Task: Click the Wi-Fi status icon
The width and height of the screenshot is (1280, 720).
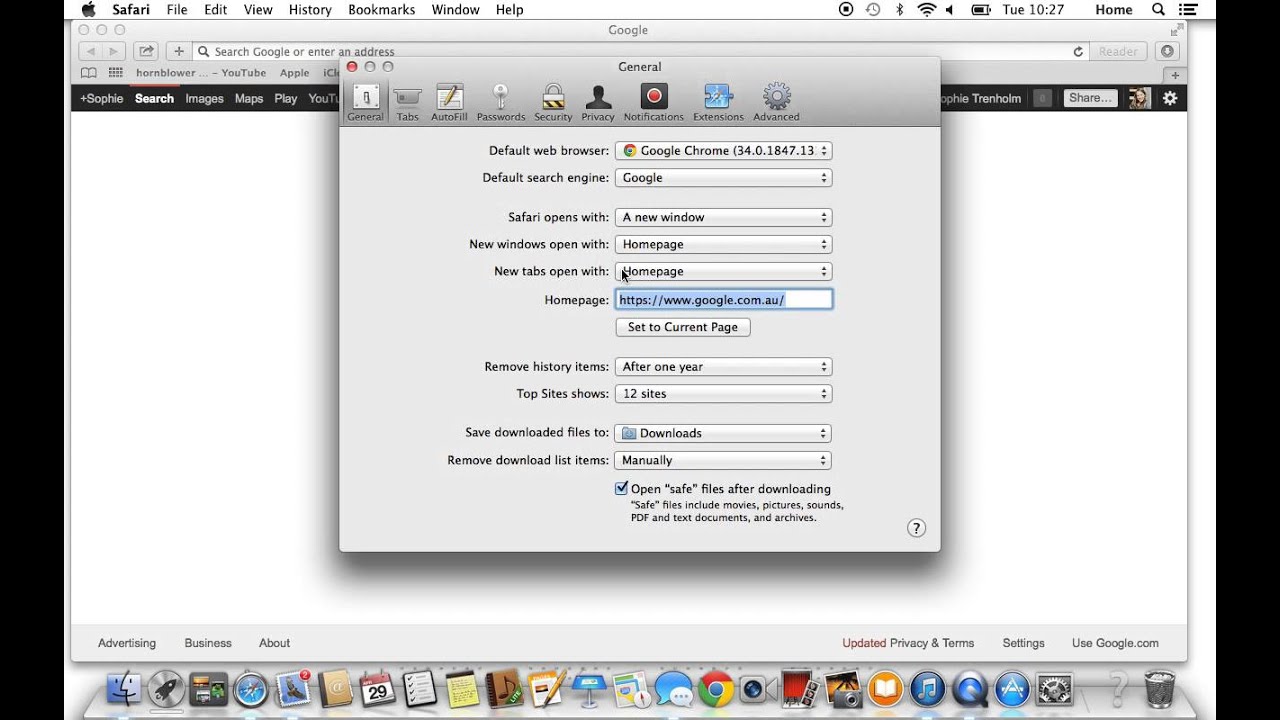Action: tap(927, 10)
